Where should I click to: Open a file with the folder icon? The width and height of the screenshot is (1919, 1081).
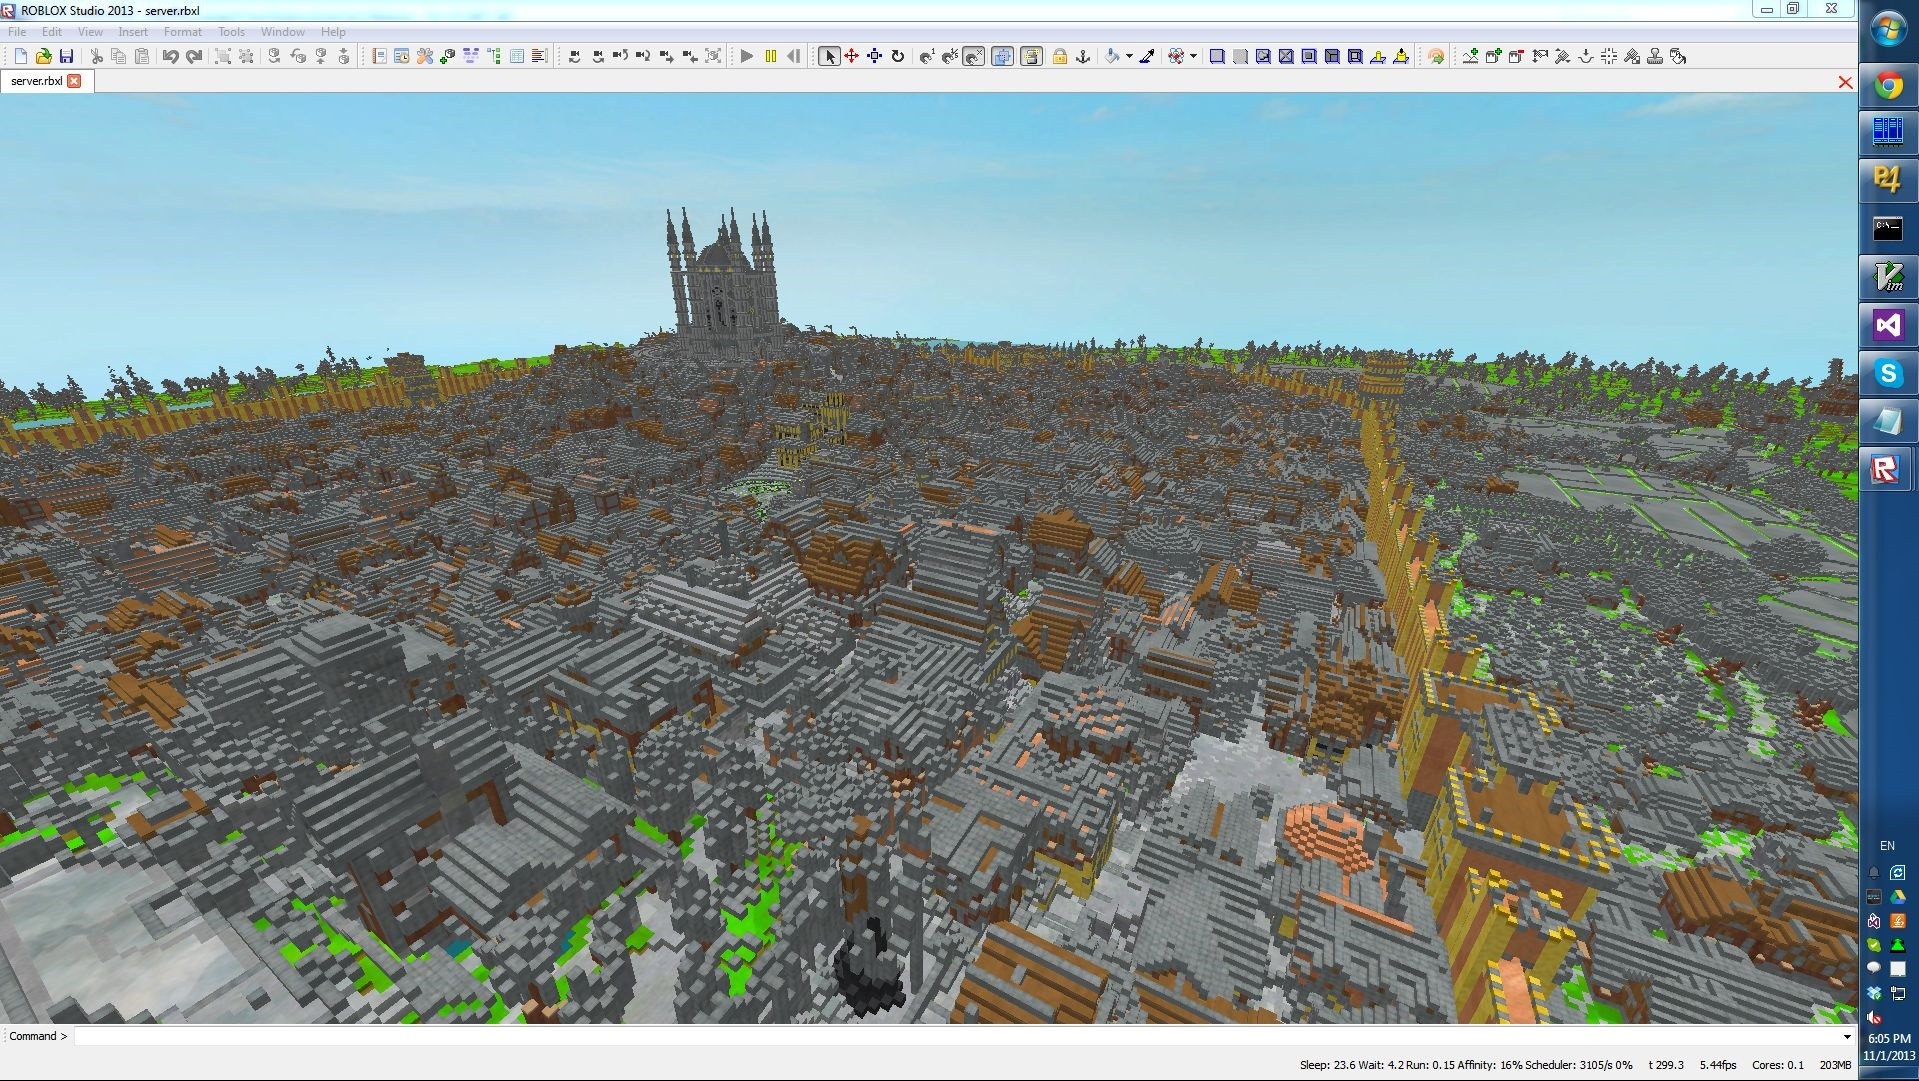(x=43, y=57)
